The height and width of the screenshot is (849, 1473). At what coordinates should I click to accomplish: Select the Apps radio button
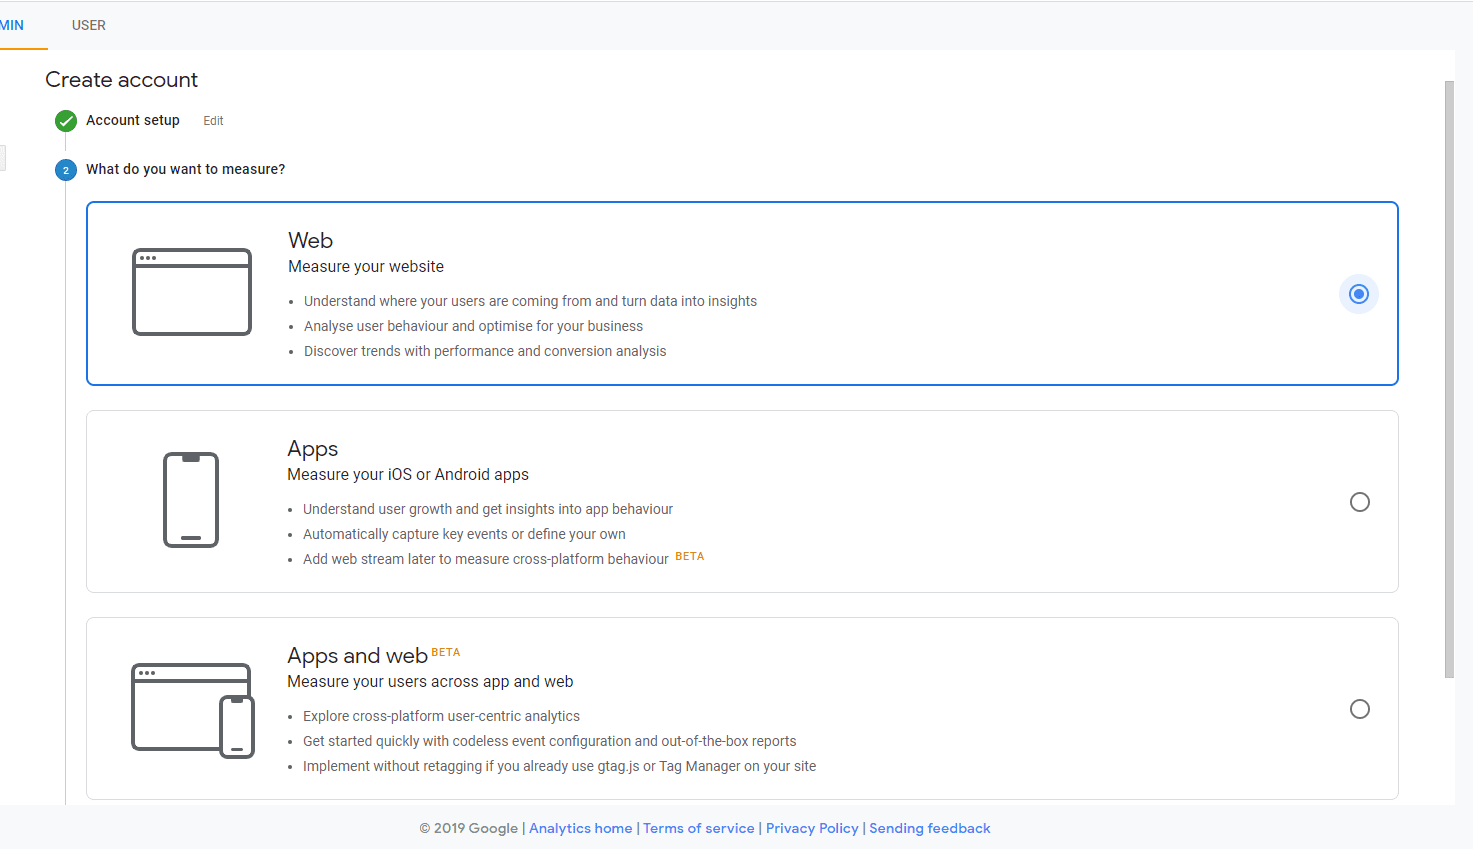[1359, 502]
